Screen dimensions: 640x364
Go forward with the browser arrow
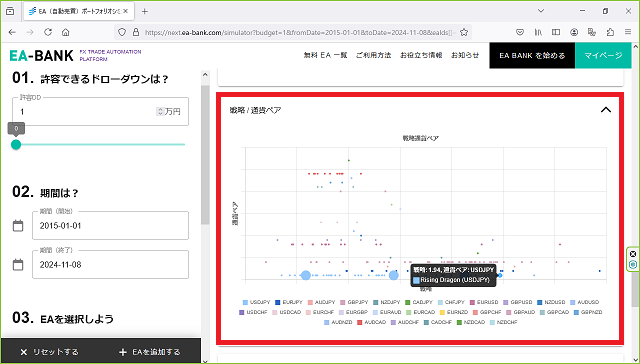tap(30, 32)
